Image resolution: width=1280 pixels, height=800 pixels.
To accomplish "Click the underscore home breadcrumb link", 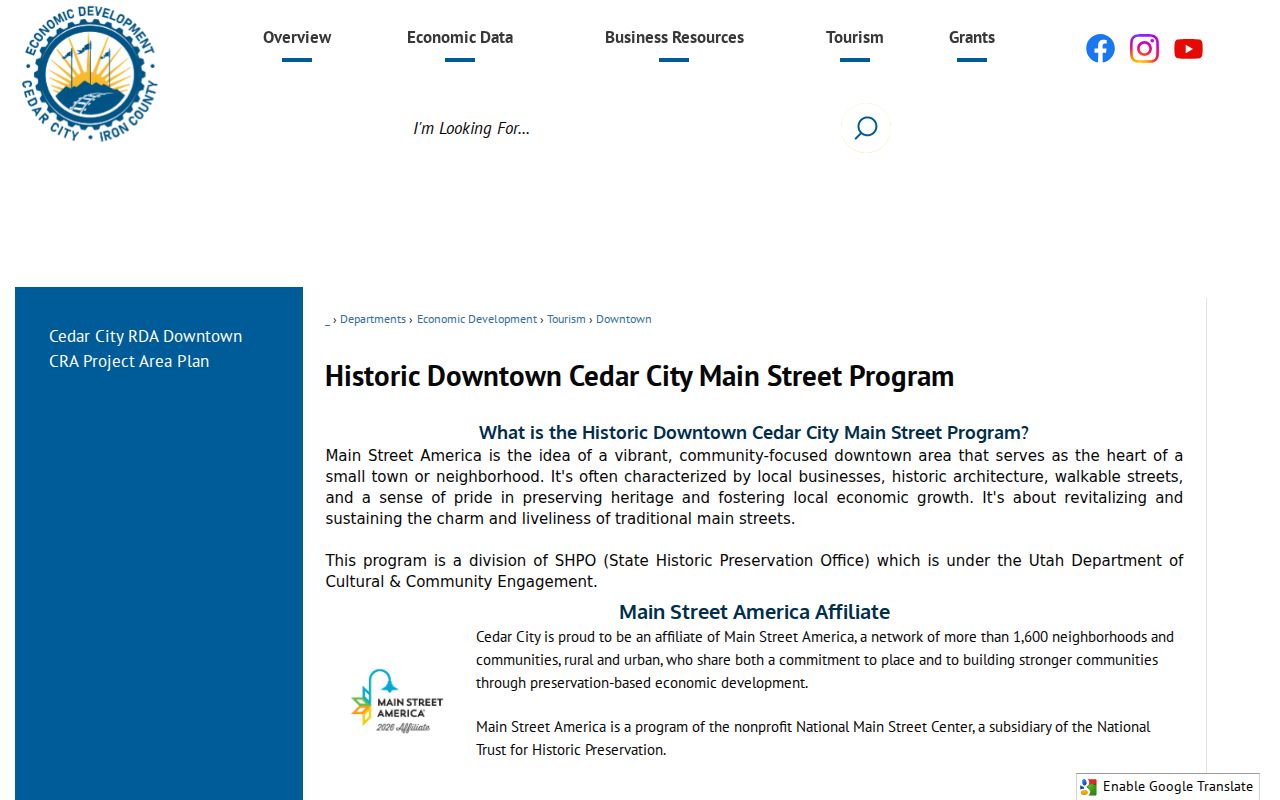I will (328, 320).
